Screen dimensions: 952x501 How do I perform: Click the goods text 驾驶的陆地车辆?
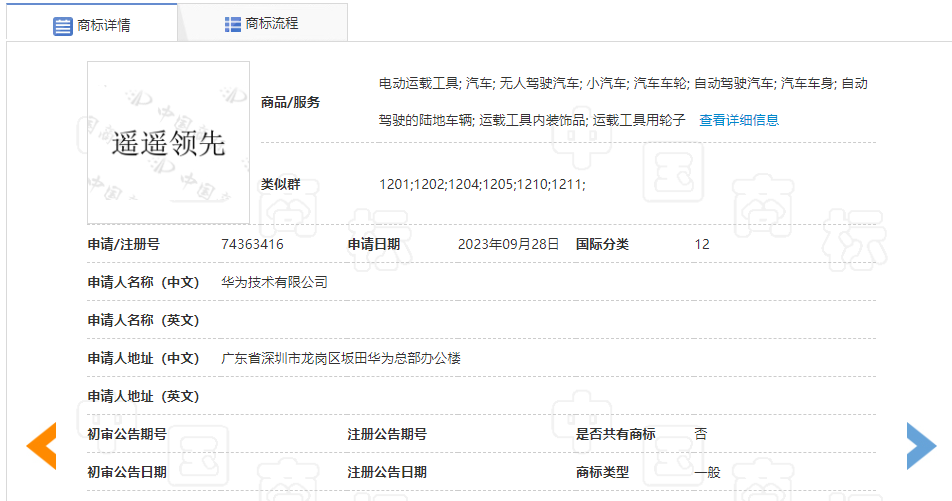pyautogui.click(x=425, y=120)
